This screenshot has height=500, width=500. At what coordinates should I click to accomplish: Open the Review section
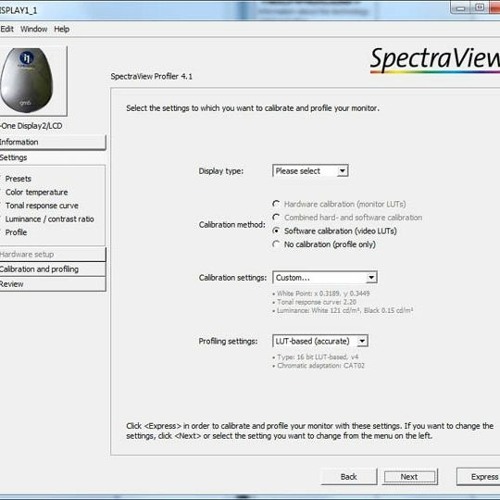click(53, 284)
